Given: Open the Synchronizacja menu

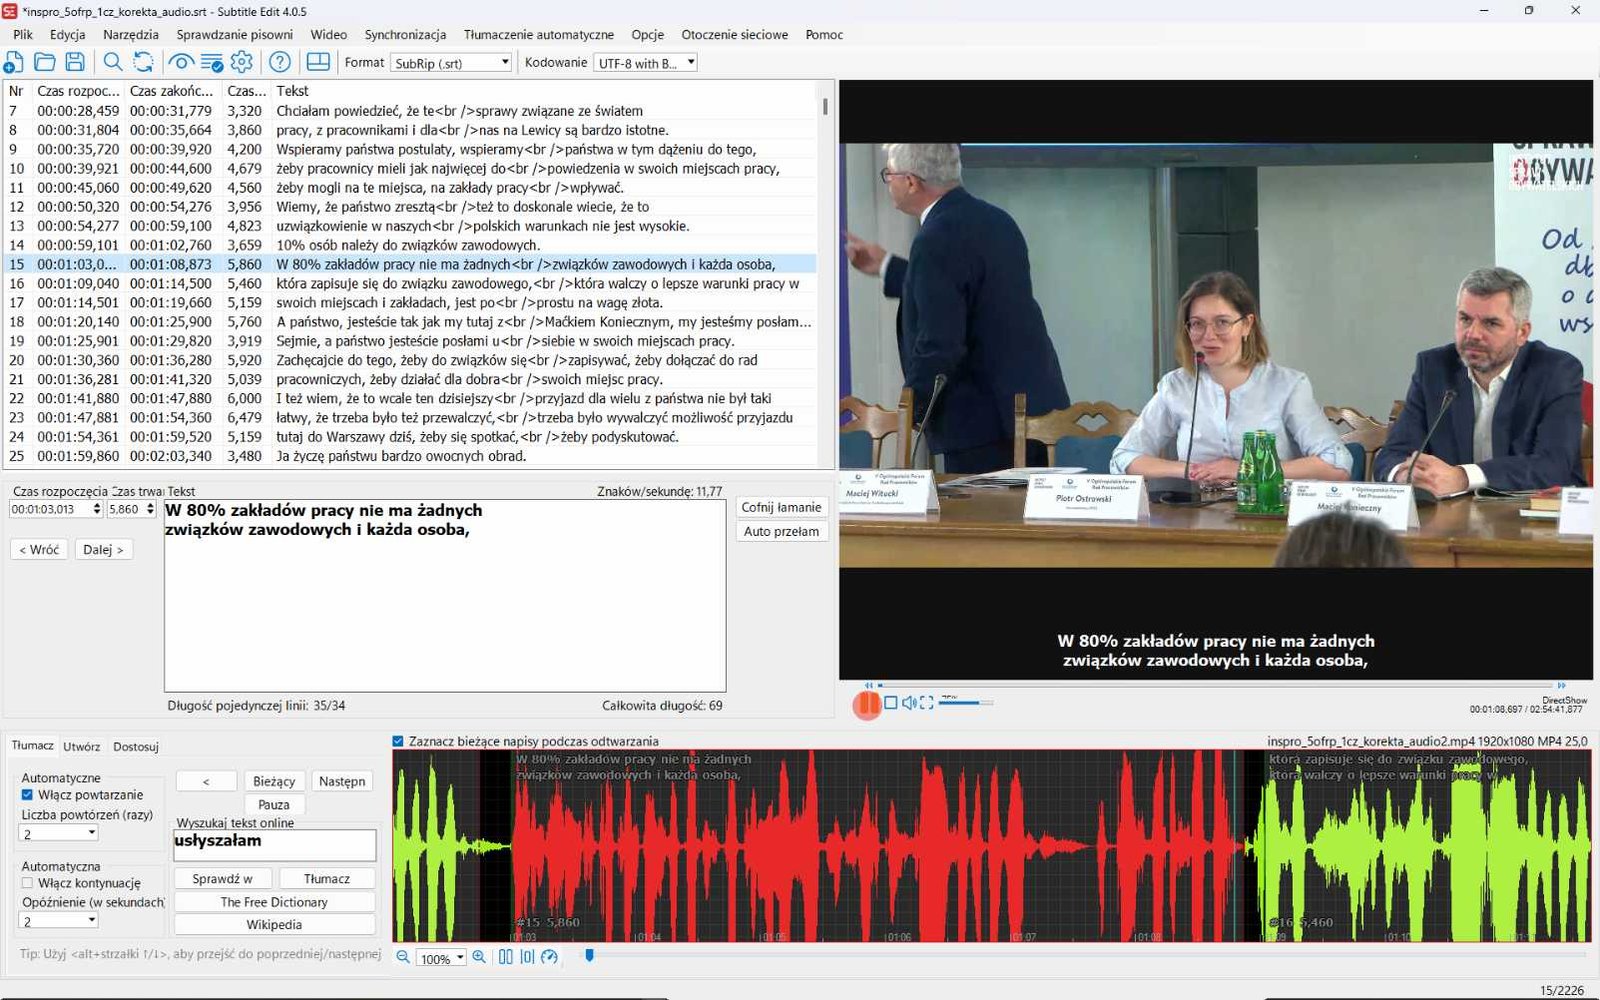Looking at the screenshot, I should 405,34.
